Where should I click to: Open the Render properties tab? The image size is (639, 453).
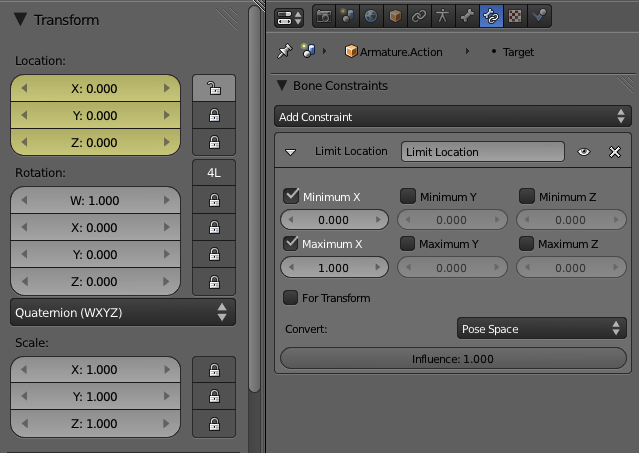324,16
